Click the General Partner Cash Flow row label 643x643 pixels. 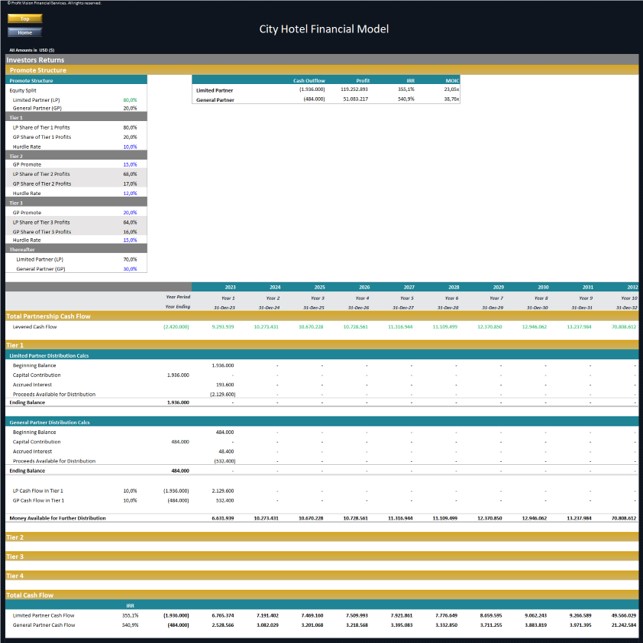click(44, 625)
